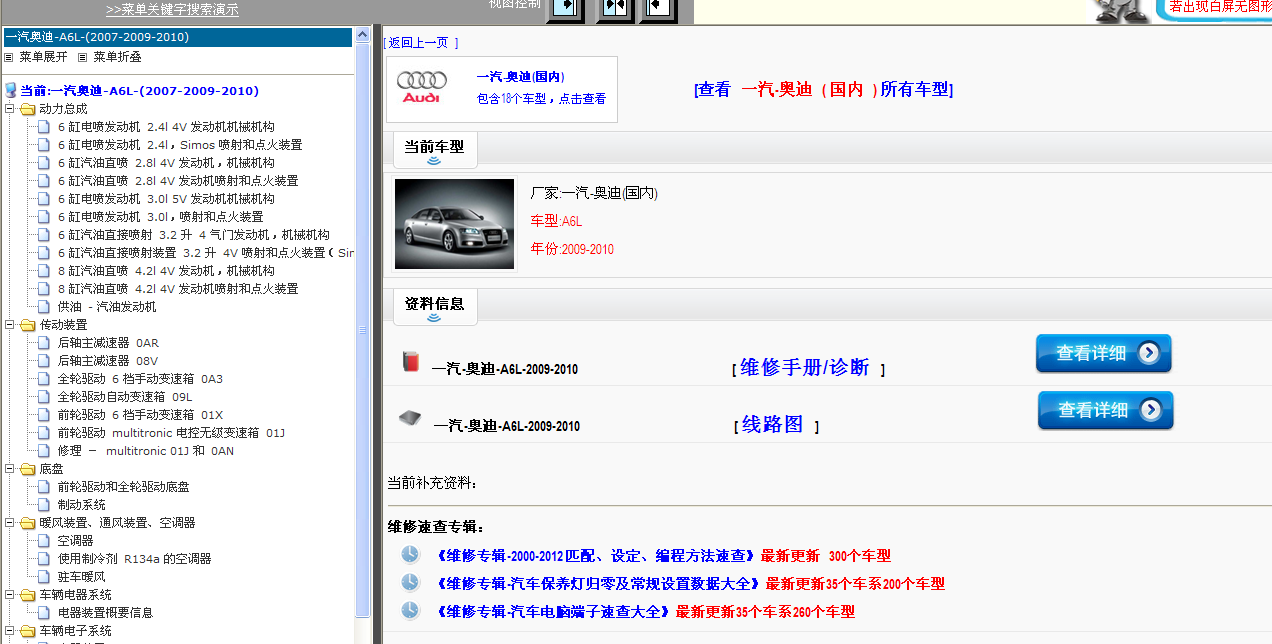
Task: Collapse the 动力总成 tree node
Action: (x=10, y=108)
